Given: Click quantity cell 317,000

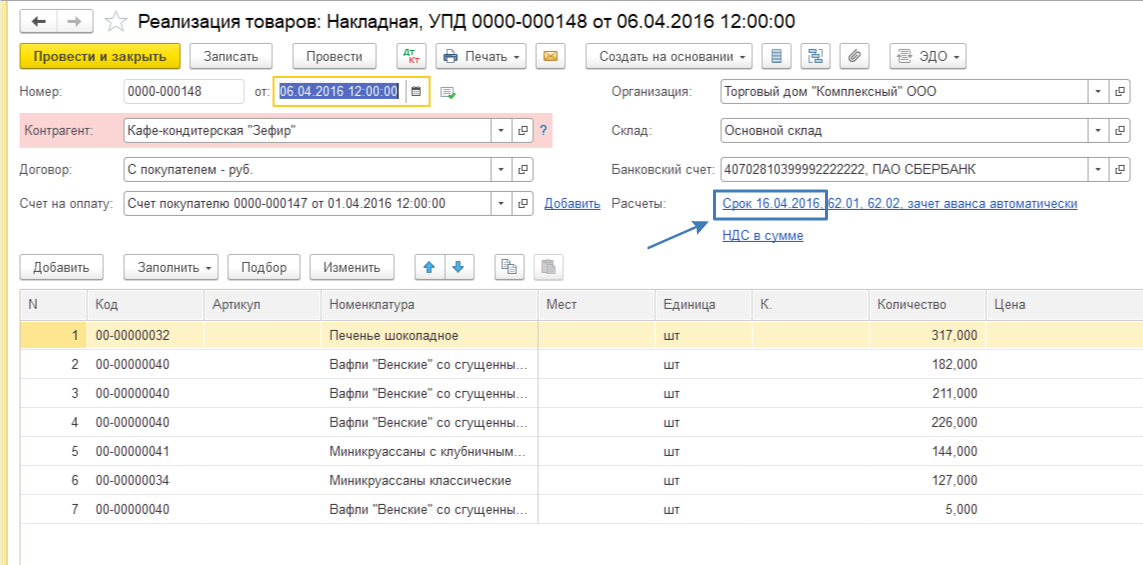Looking at the screenshot, I should click(x=927, y=335).
